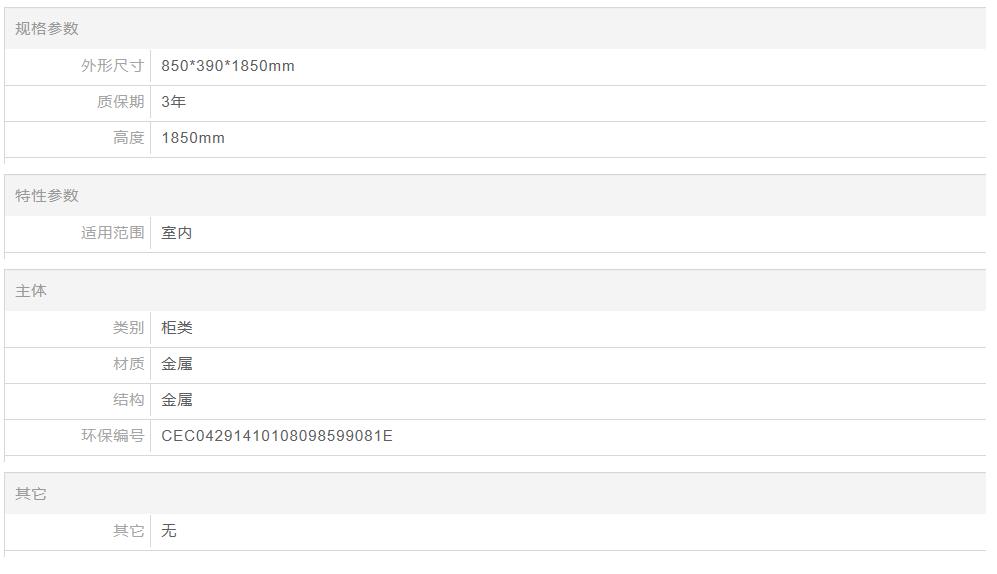Select the 适用范围 label
Viewport: 997px width, 574px height.
112,233
